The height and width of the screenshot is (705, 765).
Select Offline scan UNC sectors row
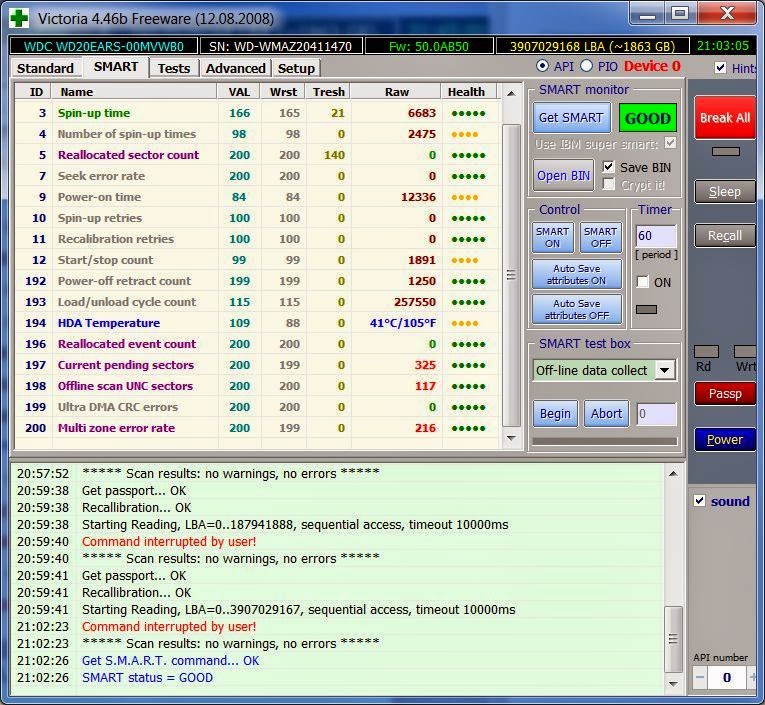(x=257, y=386)
